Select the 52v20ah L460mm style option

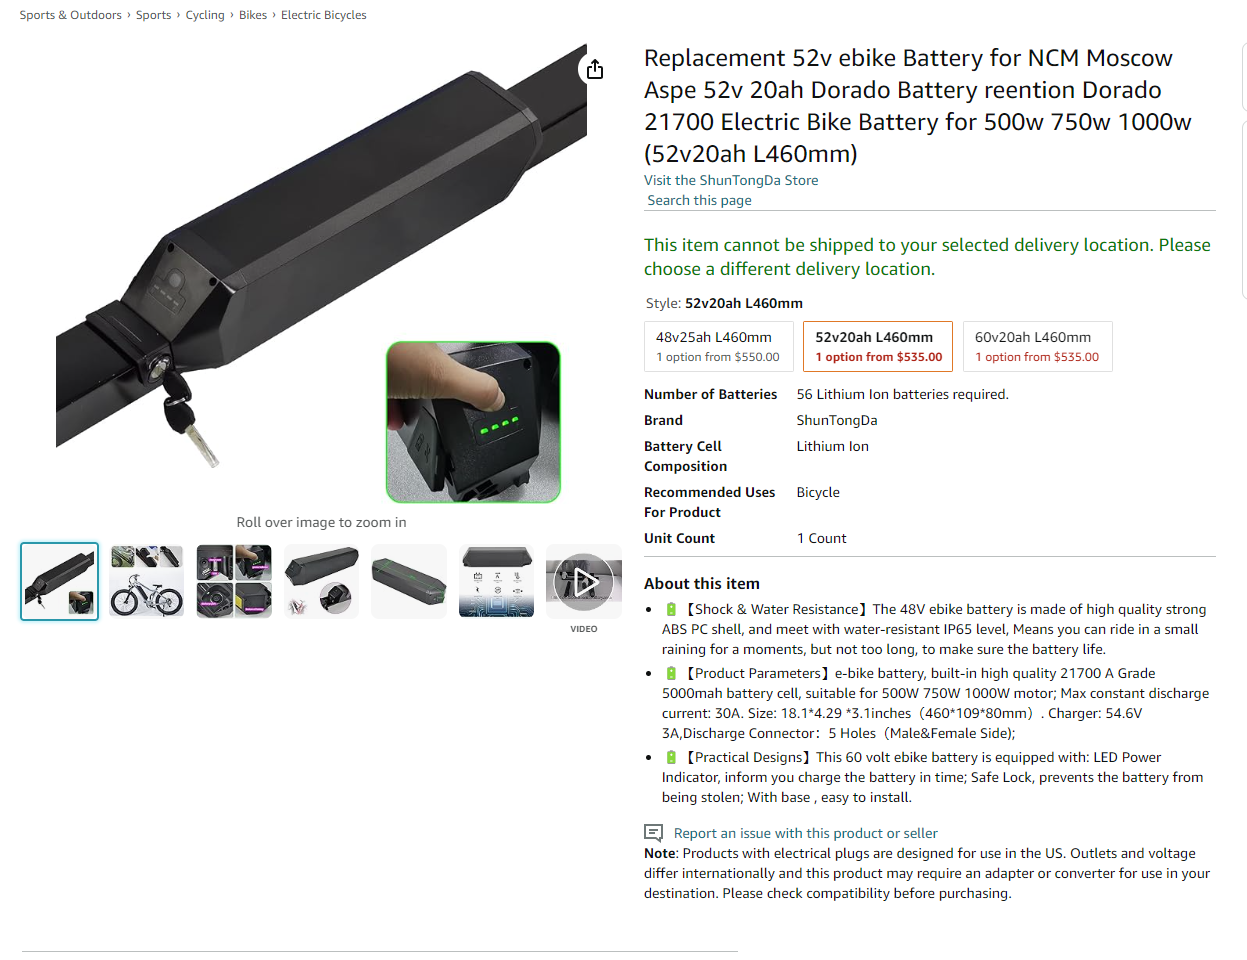point(878,346)
